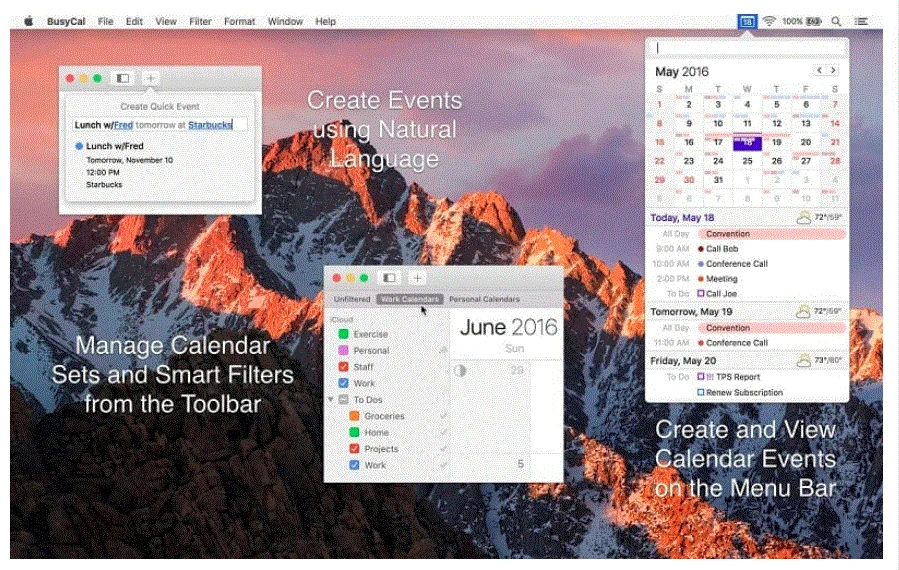This screenshot has height=570, width=899.
Task: Click the quick entry field in menu bar popup
Action: pyautogui.click(x=747, y=48)
